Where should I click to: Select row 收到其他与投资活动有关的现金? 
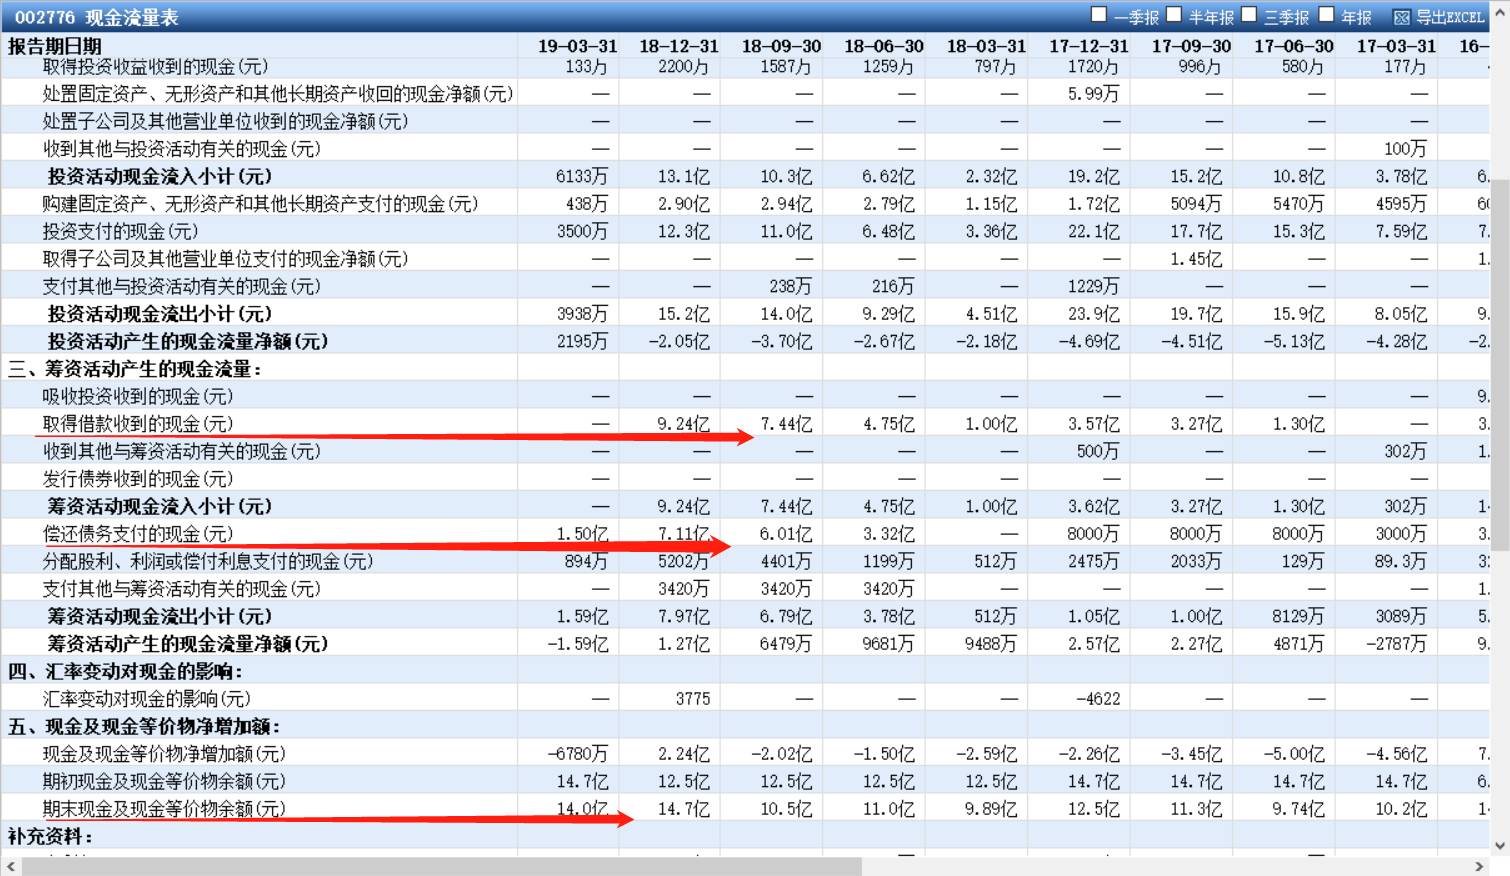(x=745, y=148)
